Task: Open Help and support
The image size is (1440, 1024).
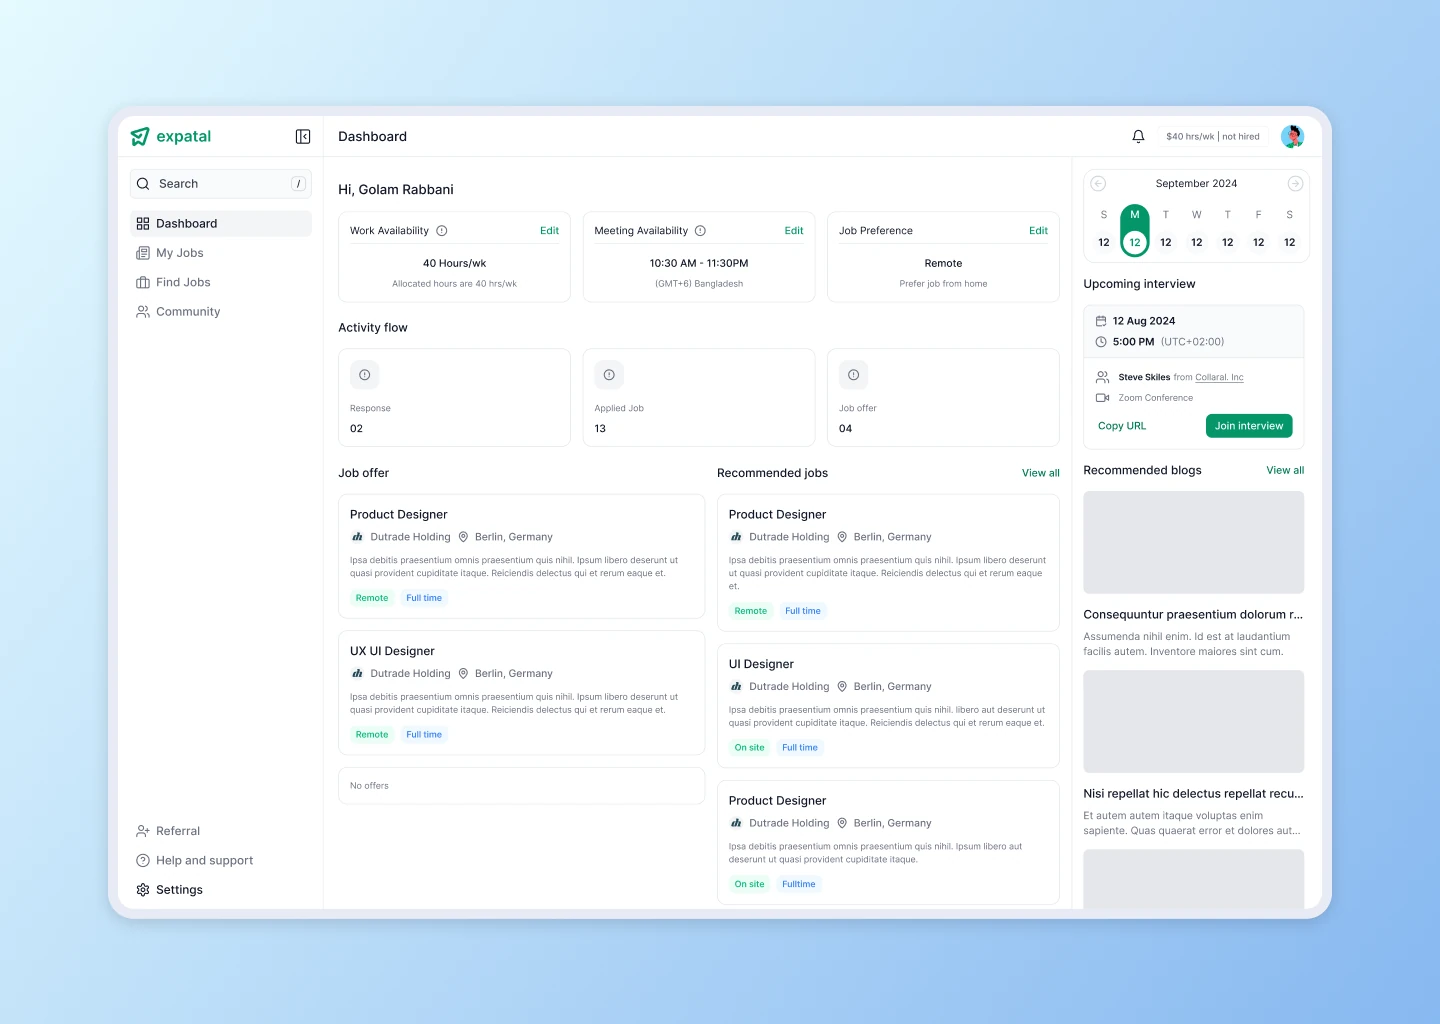Action: [221, 860]
